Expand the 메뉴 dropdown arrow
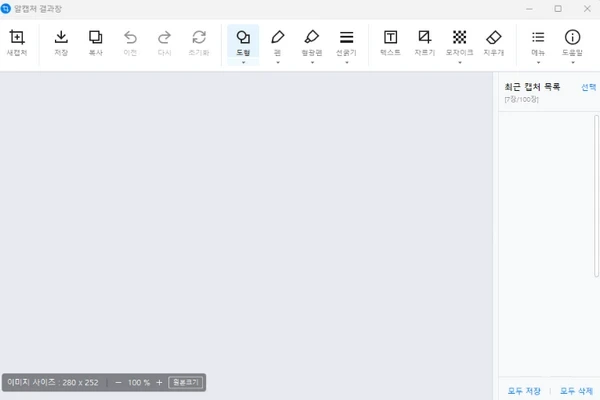Image resolution: width=600 pixels, height=400 pixels. coord(538,62)
